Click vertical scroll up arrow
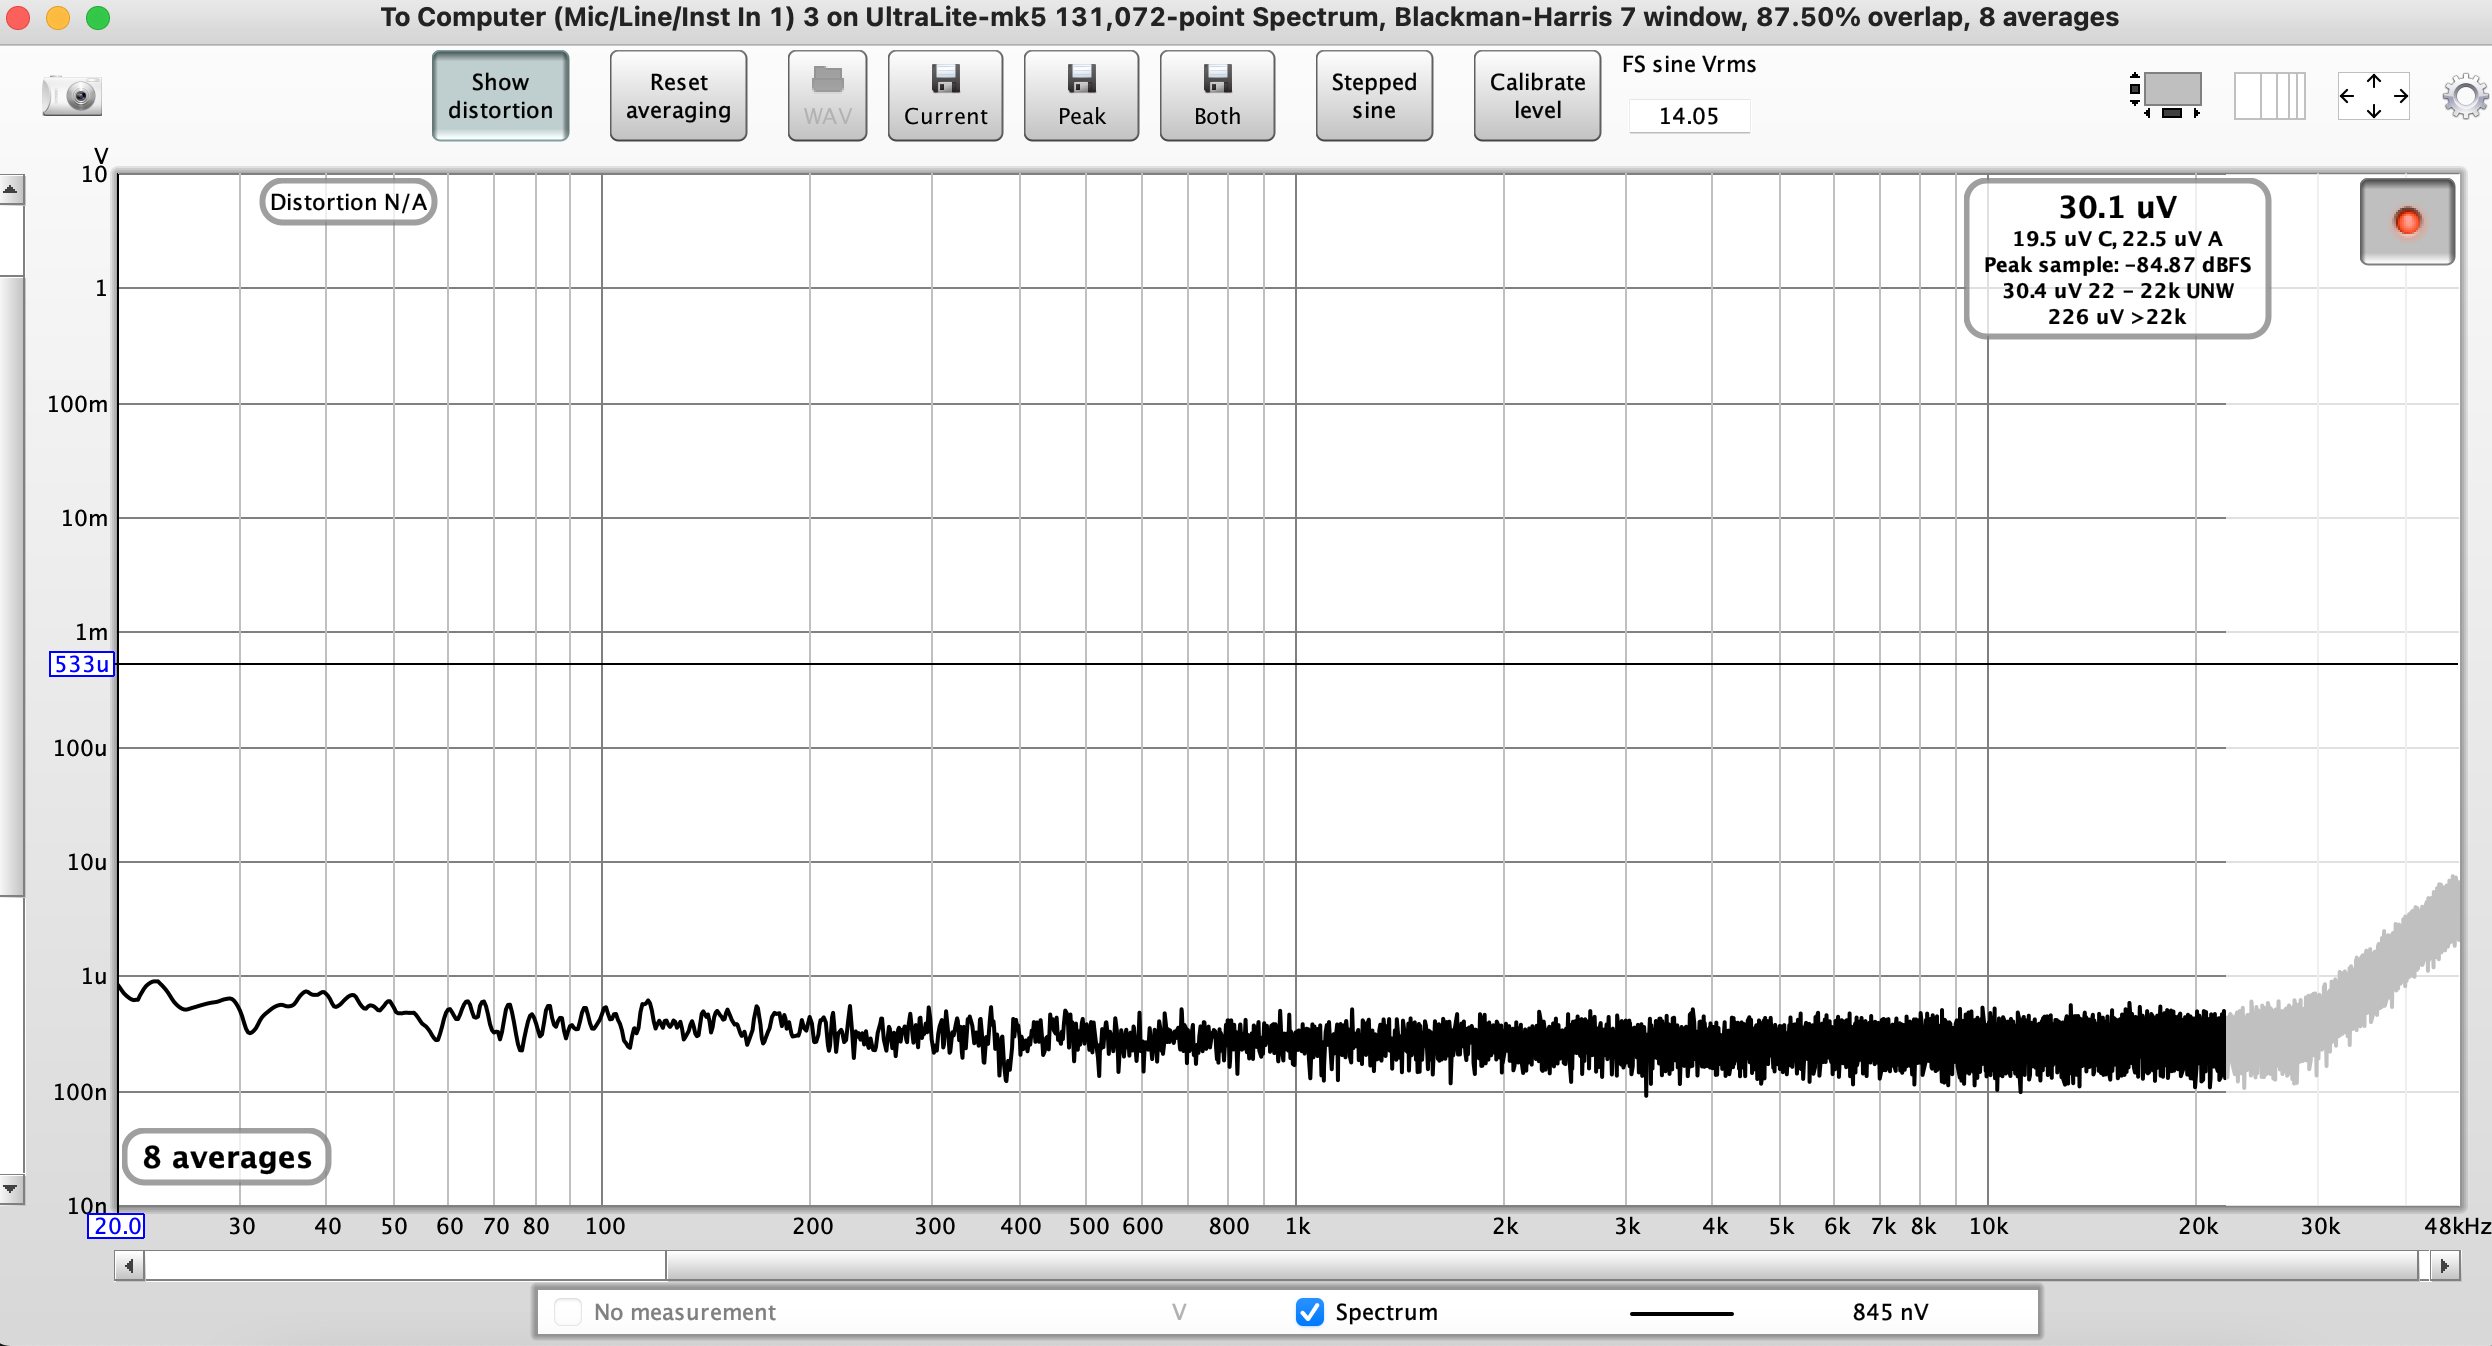 pyautogui.click(x=11, y=189)
